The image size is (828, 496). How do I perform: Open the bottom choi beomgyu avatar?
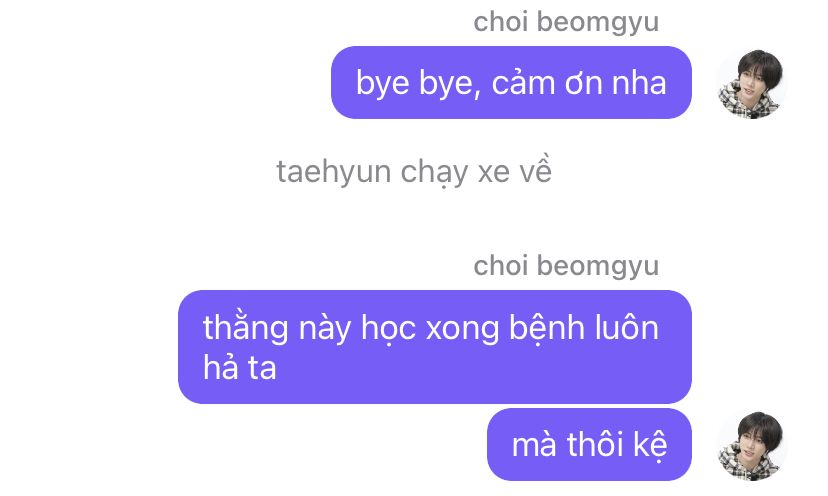click(x=752, y=446)
